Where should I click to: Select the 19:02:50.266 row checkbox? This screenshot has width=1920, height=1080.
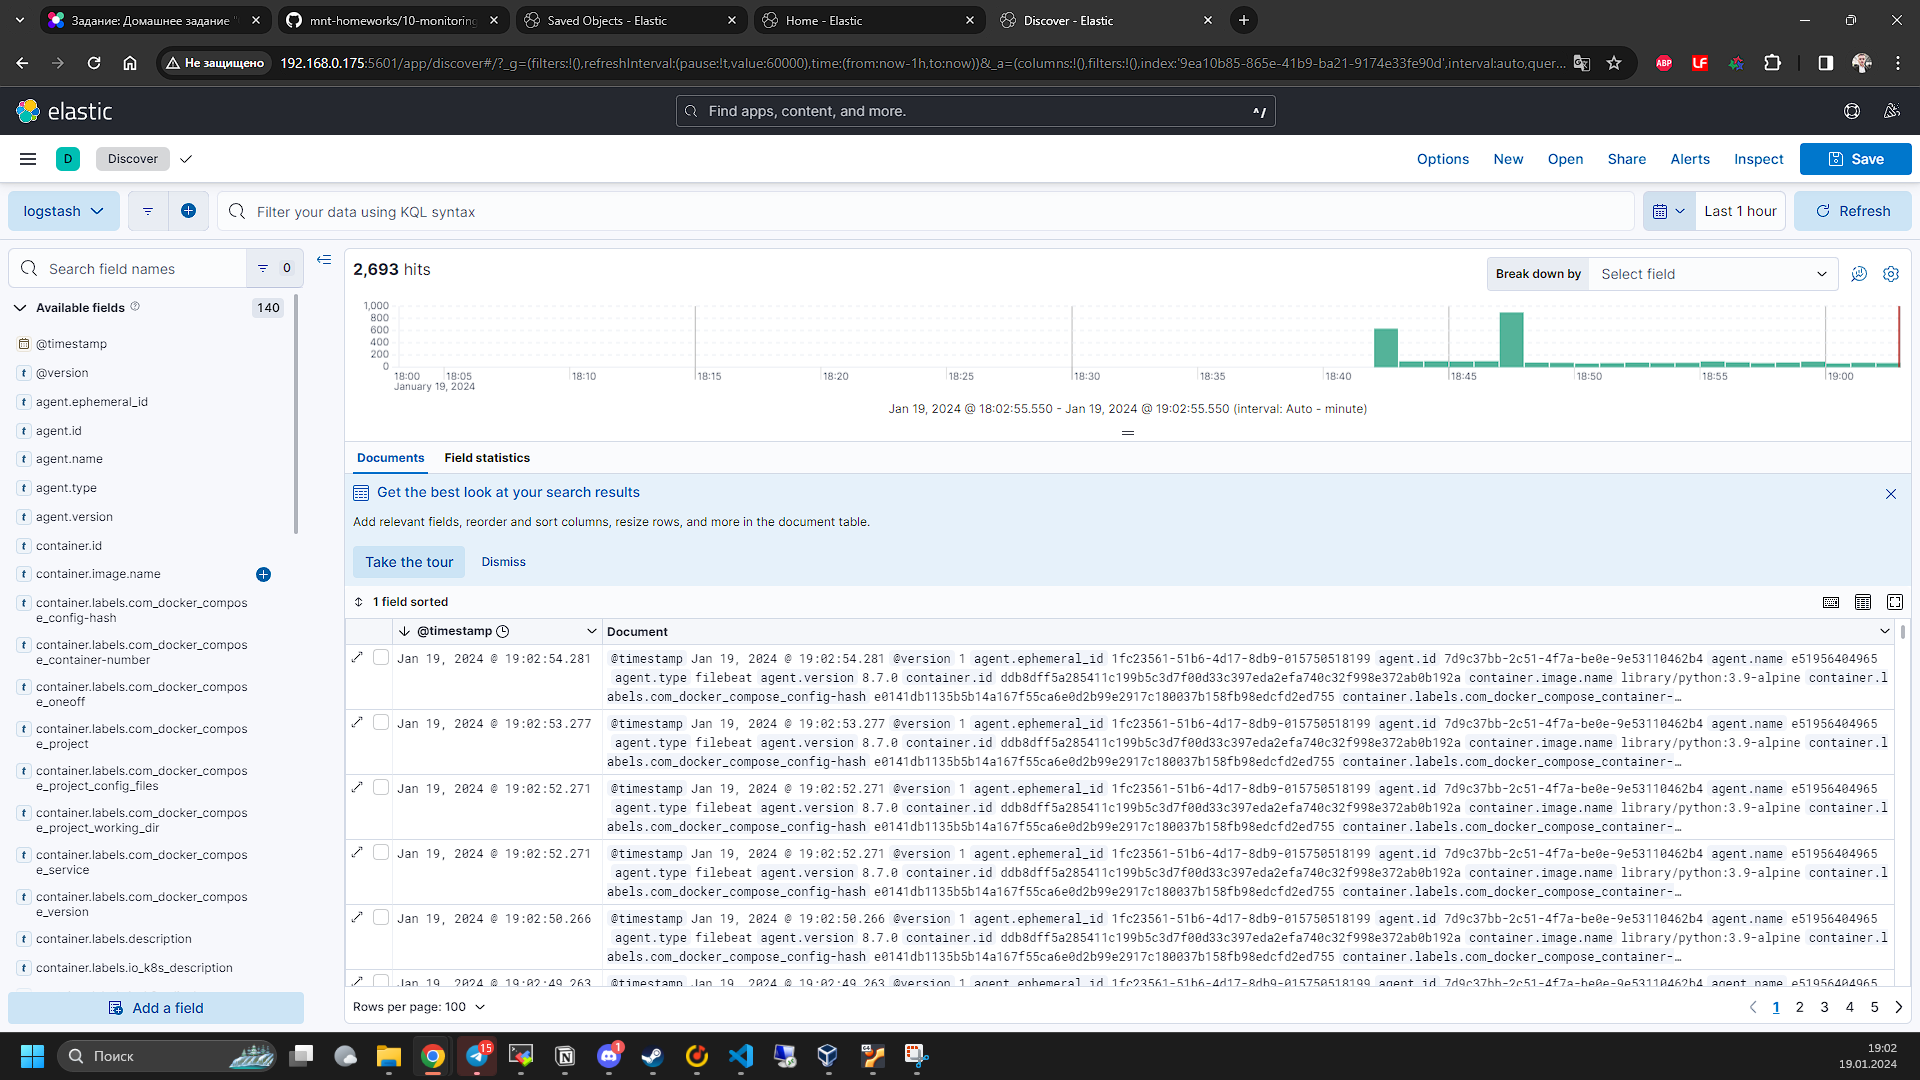click(381, 917)
